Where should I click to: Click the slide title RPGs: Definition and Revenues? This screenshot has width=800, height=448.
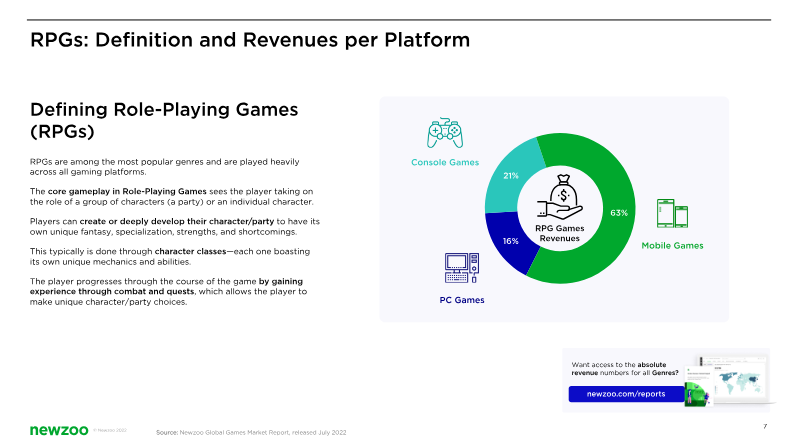click(x=250, y=40)
